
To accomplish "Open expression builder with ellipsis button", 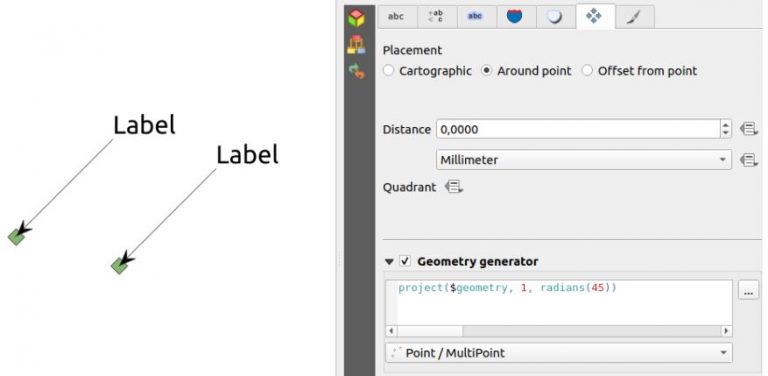I will pos(748,291).
